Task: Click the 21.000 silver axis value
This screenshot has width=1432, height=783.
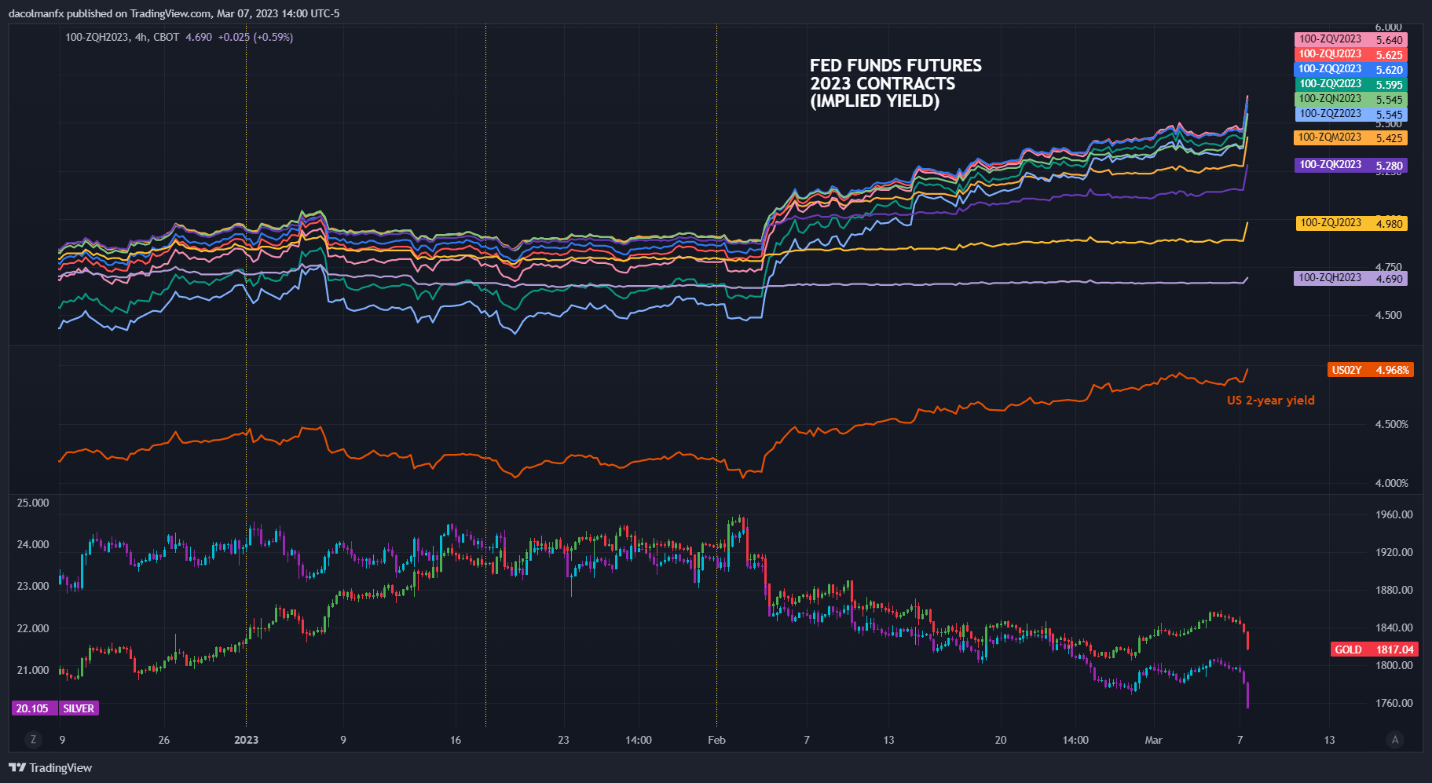Action: (x=33, y=670)
